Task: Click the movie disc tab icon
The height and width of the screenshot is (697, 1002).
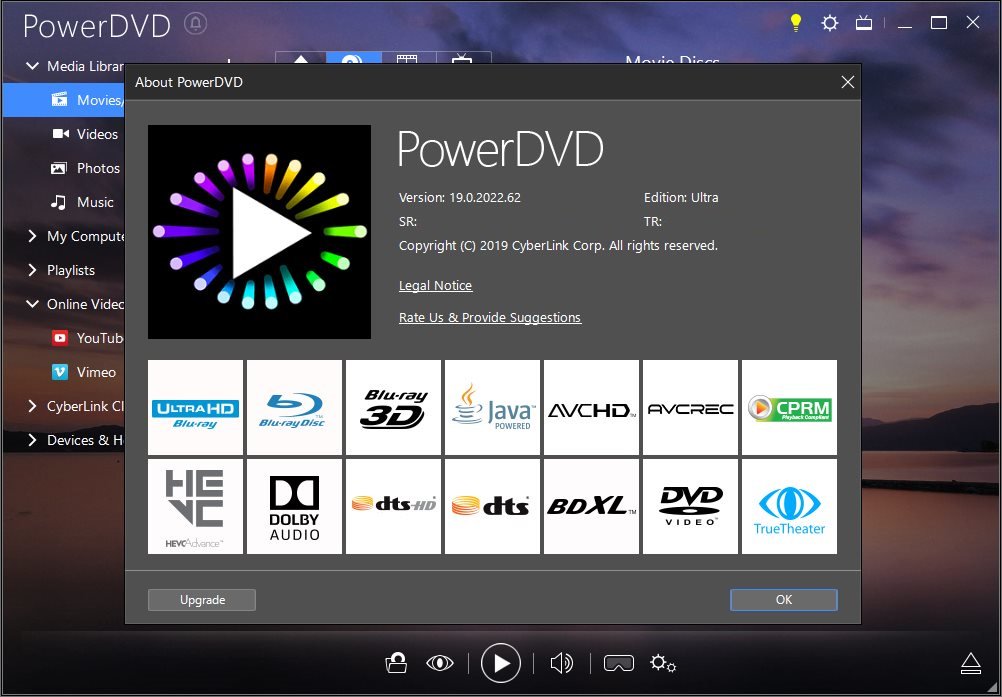Action: [x=353, y=58]
